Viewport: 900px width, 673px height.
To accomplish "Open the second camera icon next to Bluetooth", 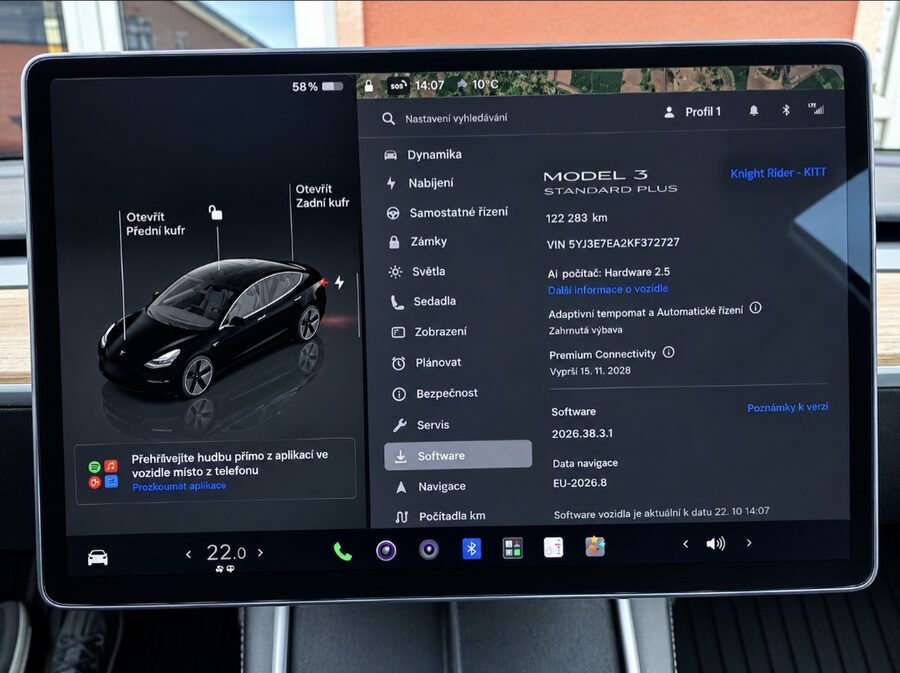I will 429,550.
